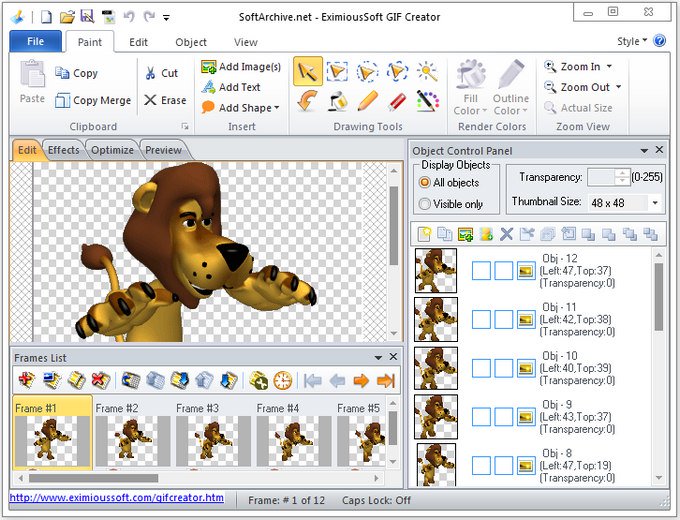Click the Transparency input field
Screen dimensions: 680x520
tap(601, 177)
